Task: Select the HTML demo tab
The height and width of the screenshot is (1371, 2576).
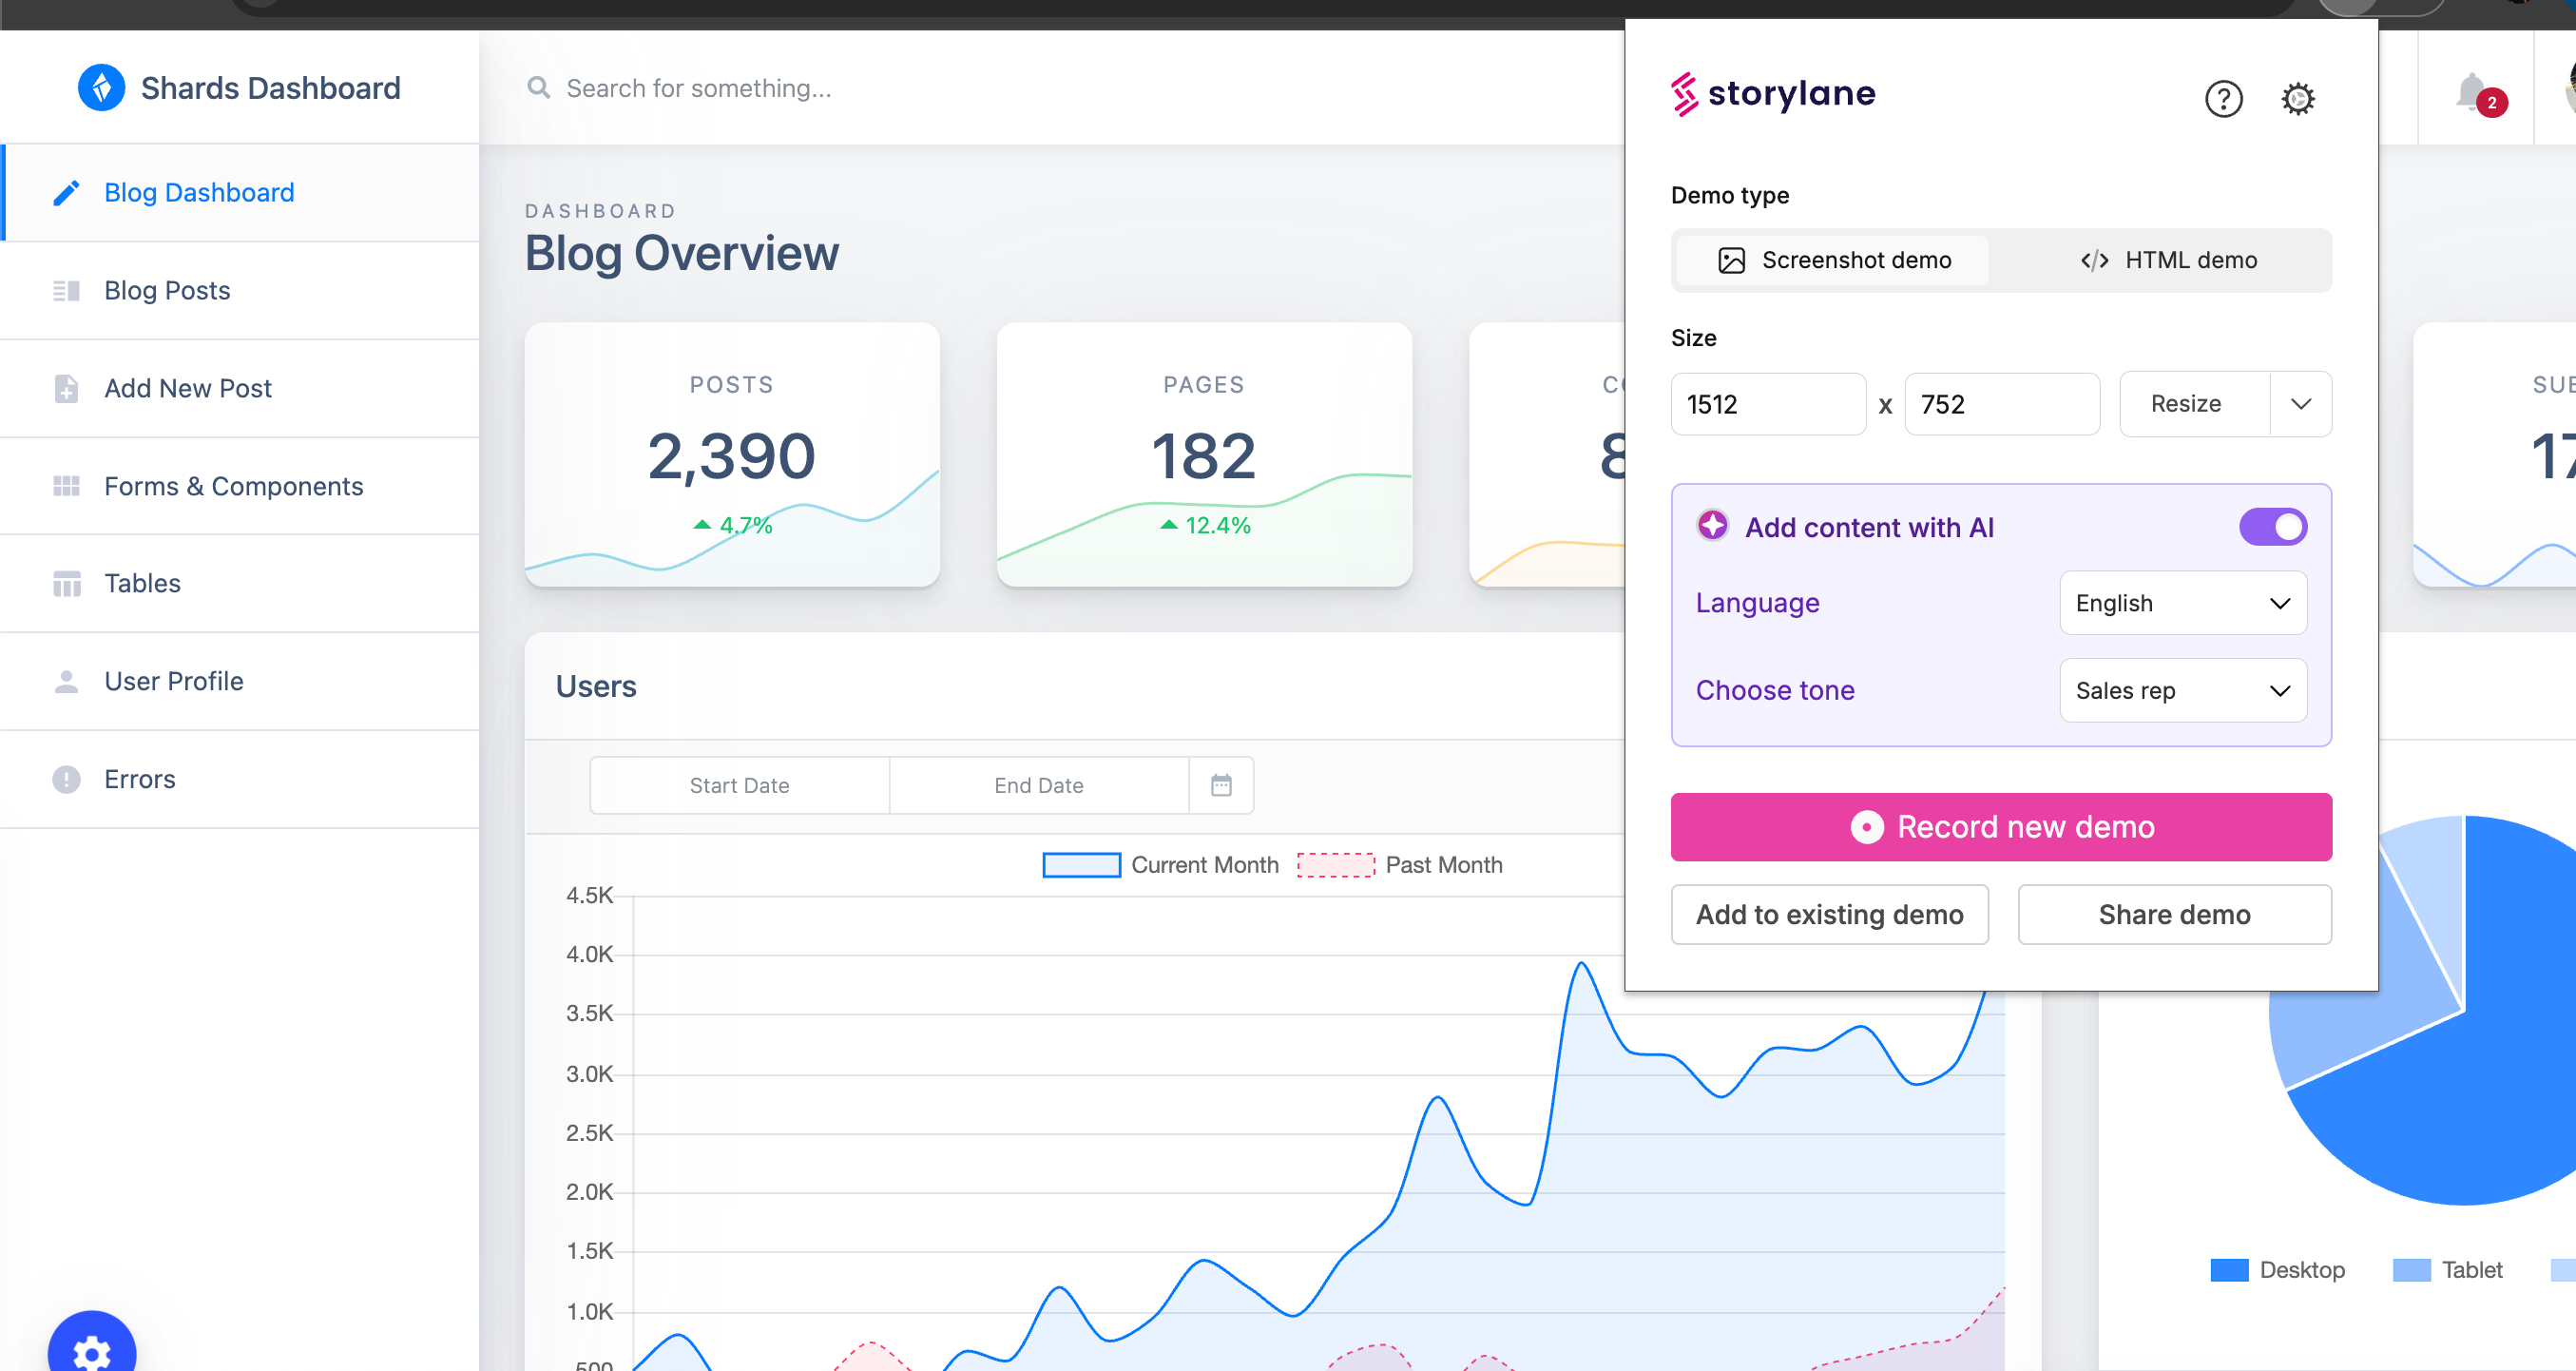Action: pyautogui.click(x=2168, y=260)
